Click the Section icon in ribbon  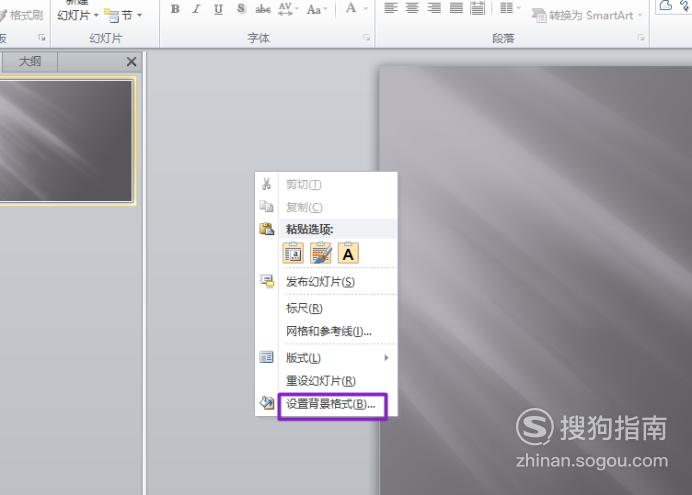112,15
